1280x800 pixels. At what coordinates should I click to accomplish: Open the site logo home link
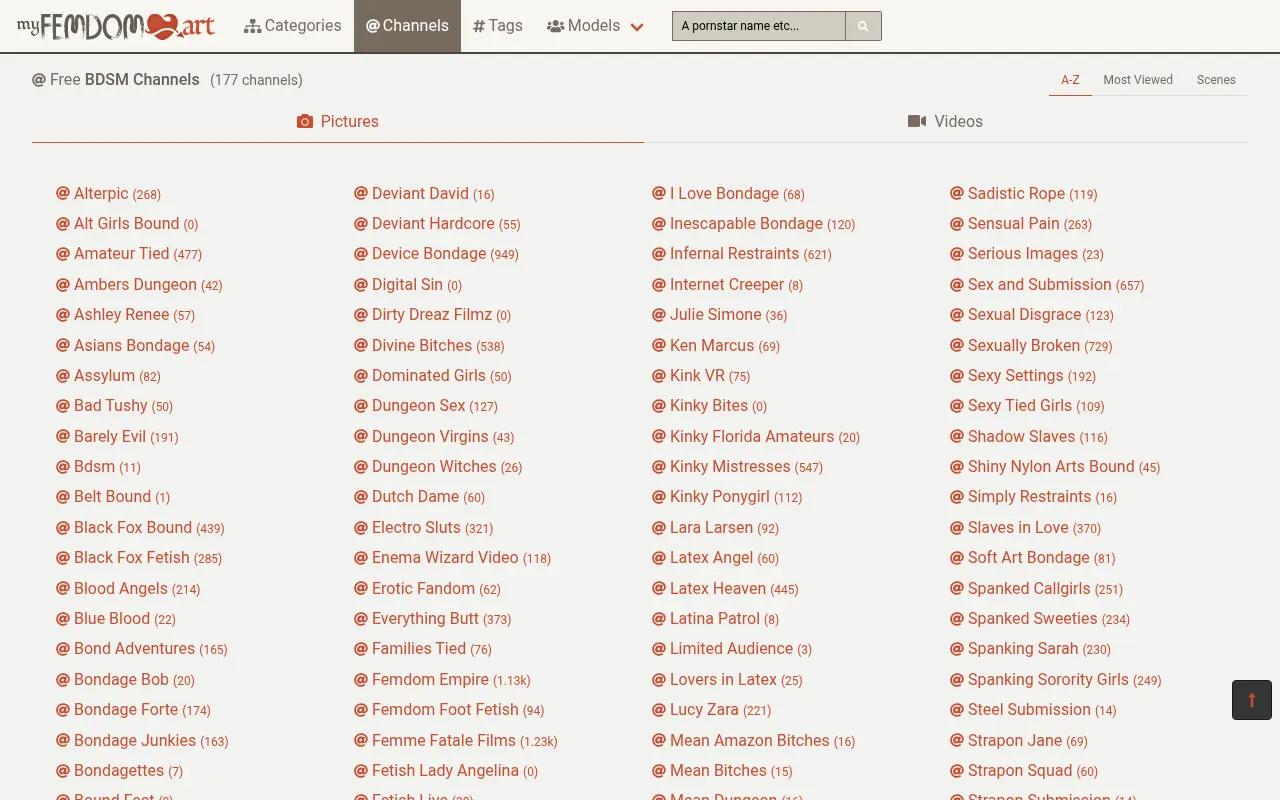tap(116, 26)
